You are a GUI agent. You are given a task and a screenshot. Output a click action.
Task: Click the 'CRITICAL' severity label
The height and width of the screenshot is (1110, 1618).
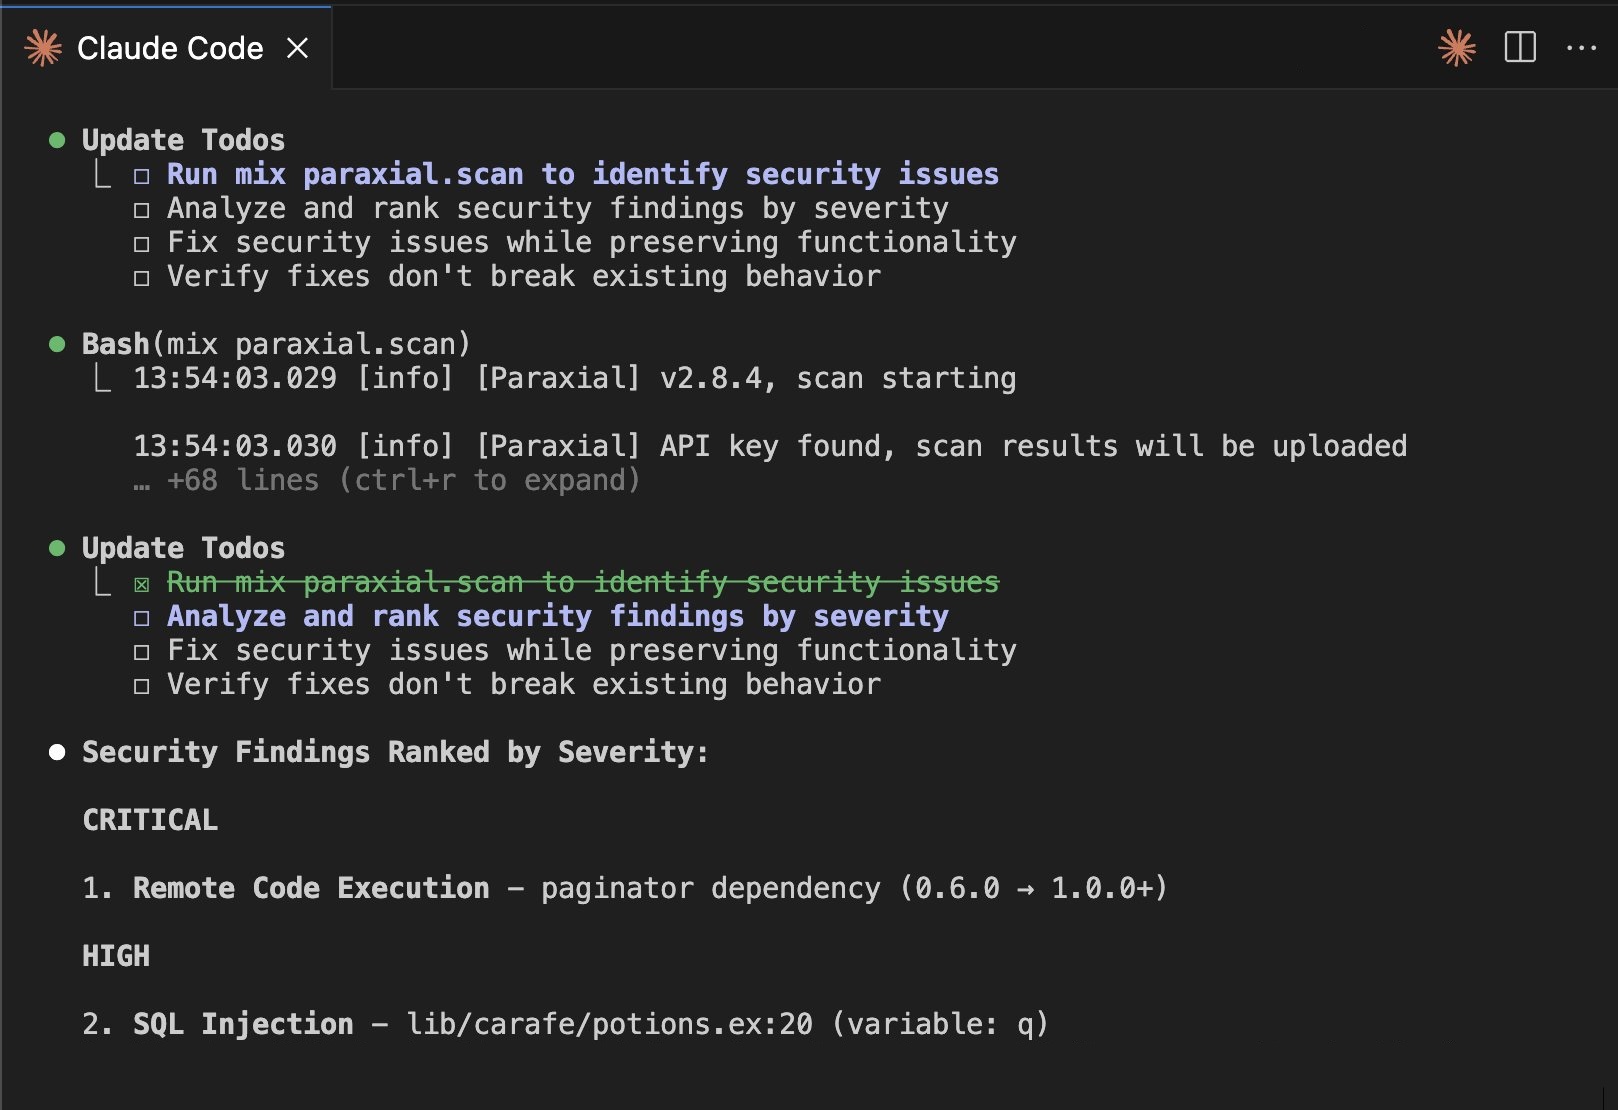pyautogui.click(x=150, y=820)
